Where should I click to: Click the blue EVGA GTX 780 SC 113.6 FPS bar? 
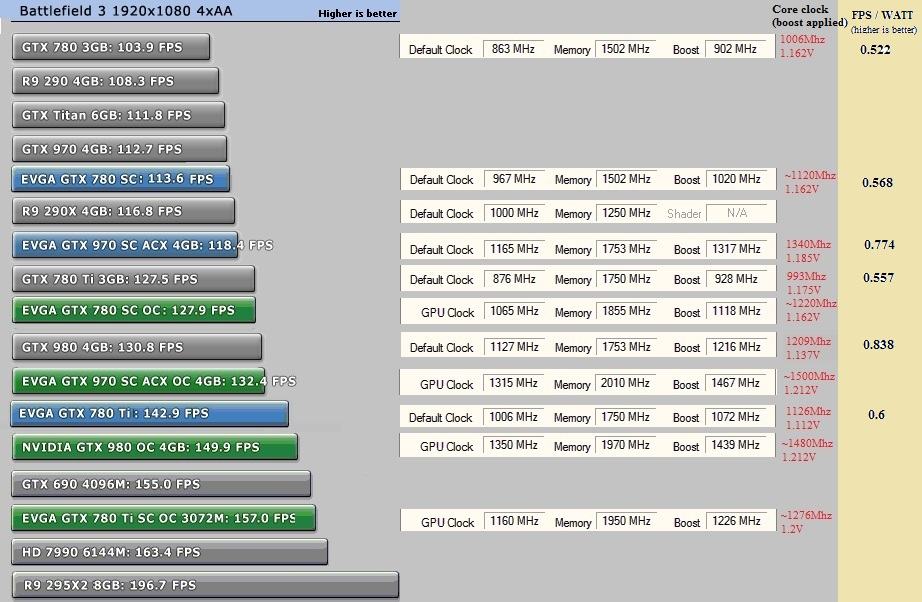tap(121, 179)
